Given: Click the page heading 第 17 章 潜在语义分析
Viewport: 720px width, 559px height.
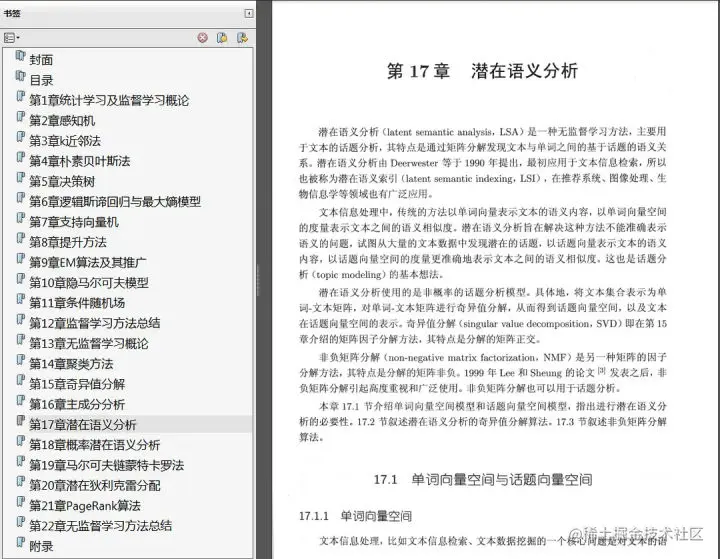Looking at the screenshot, I should 482,71.
